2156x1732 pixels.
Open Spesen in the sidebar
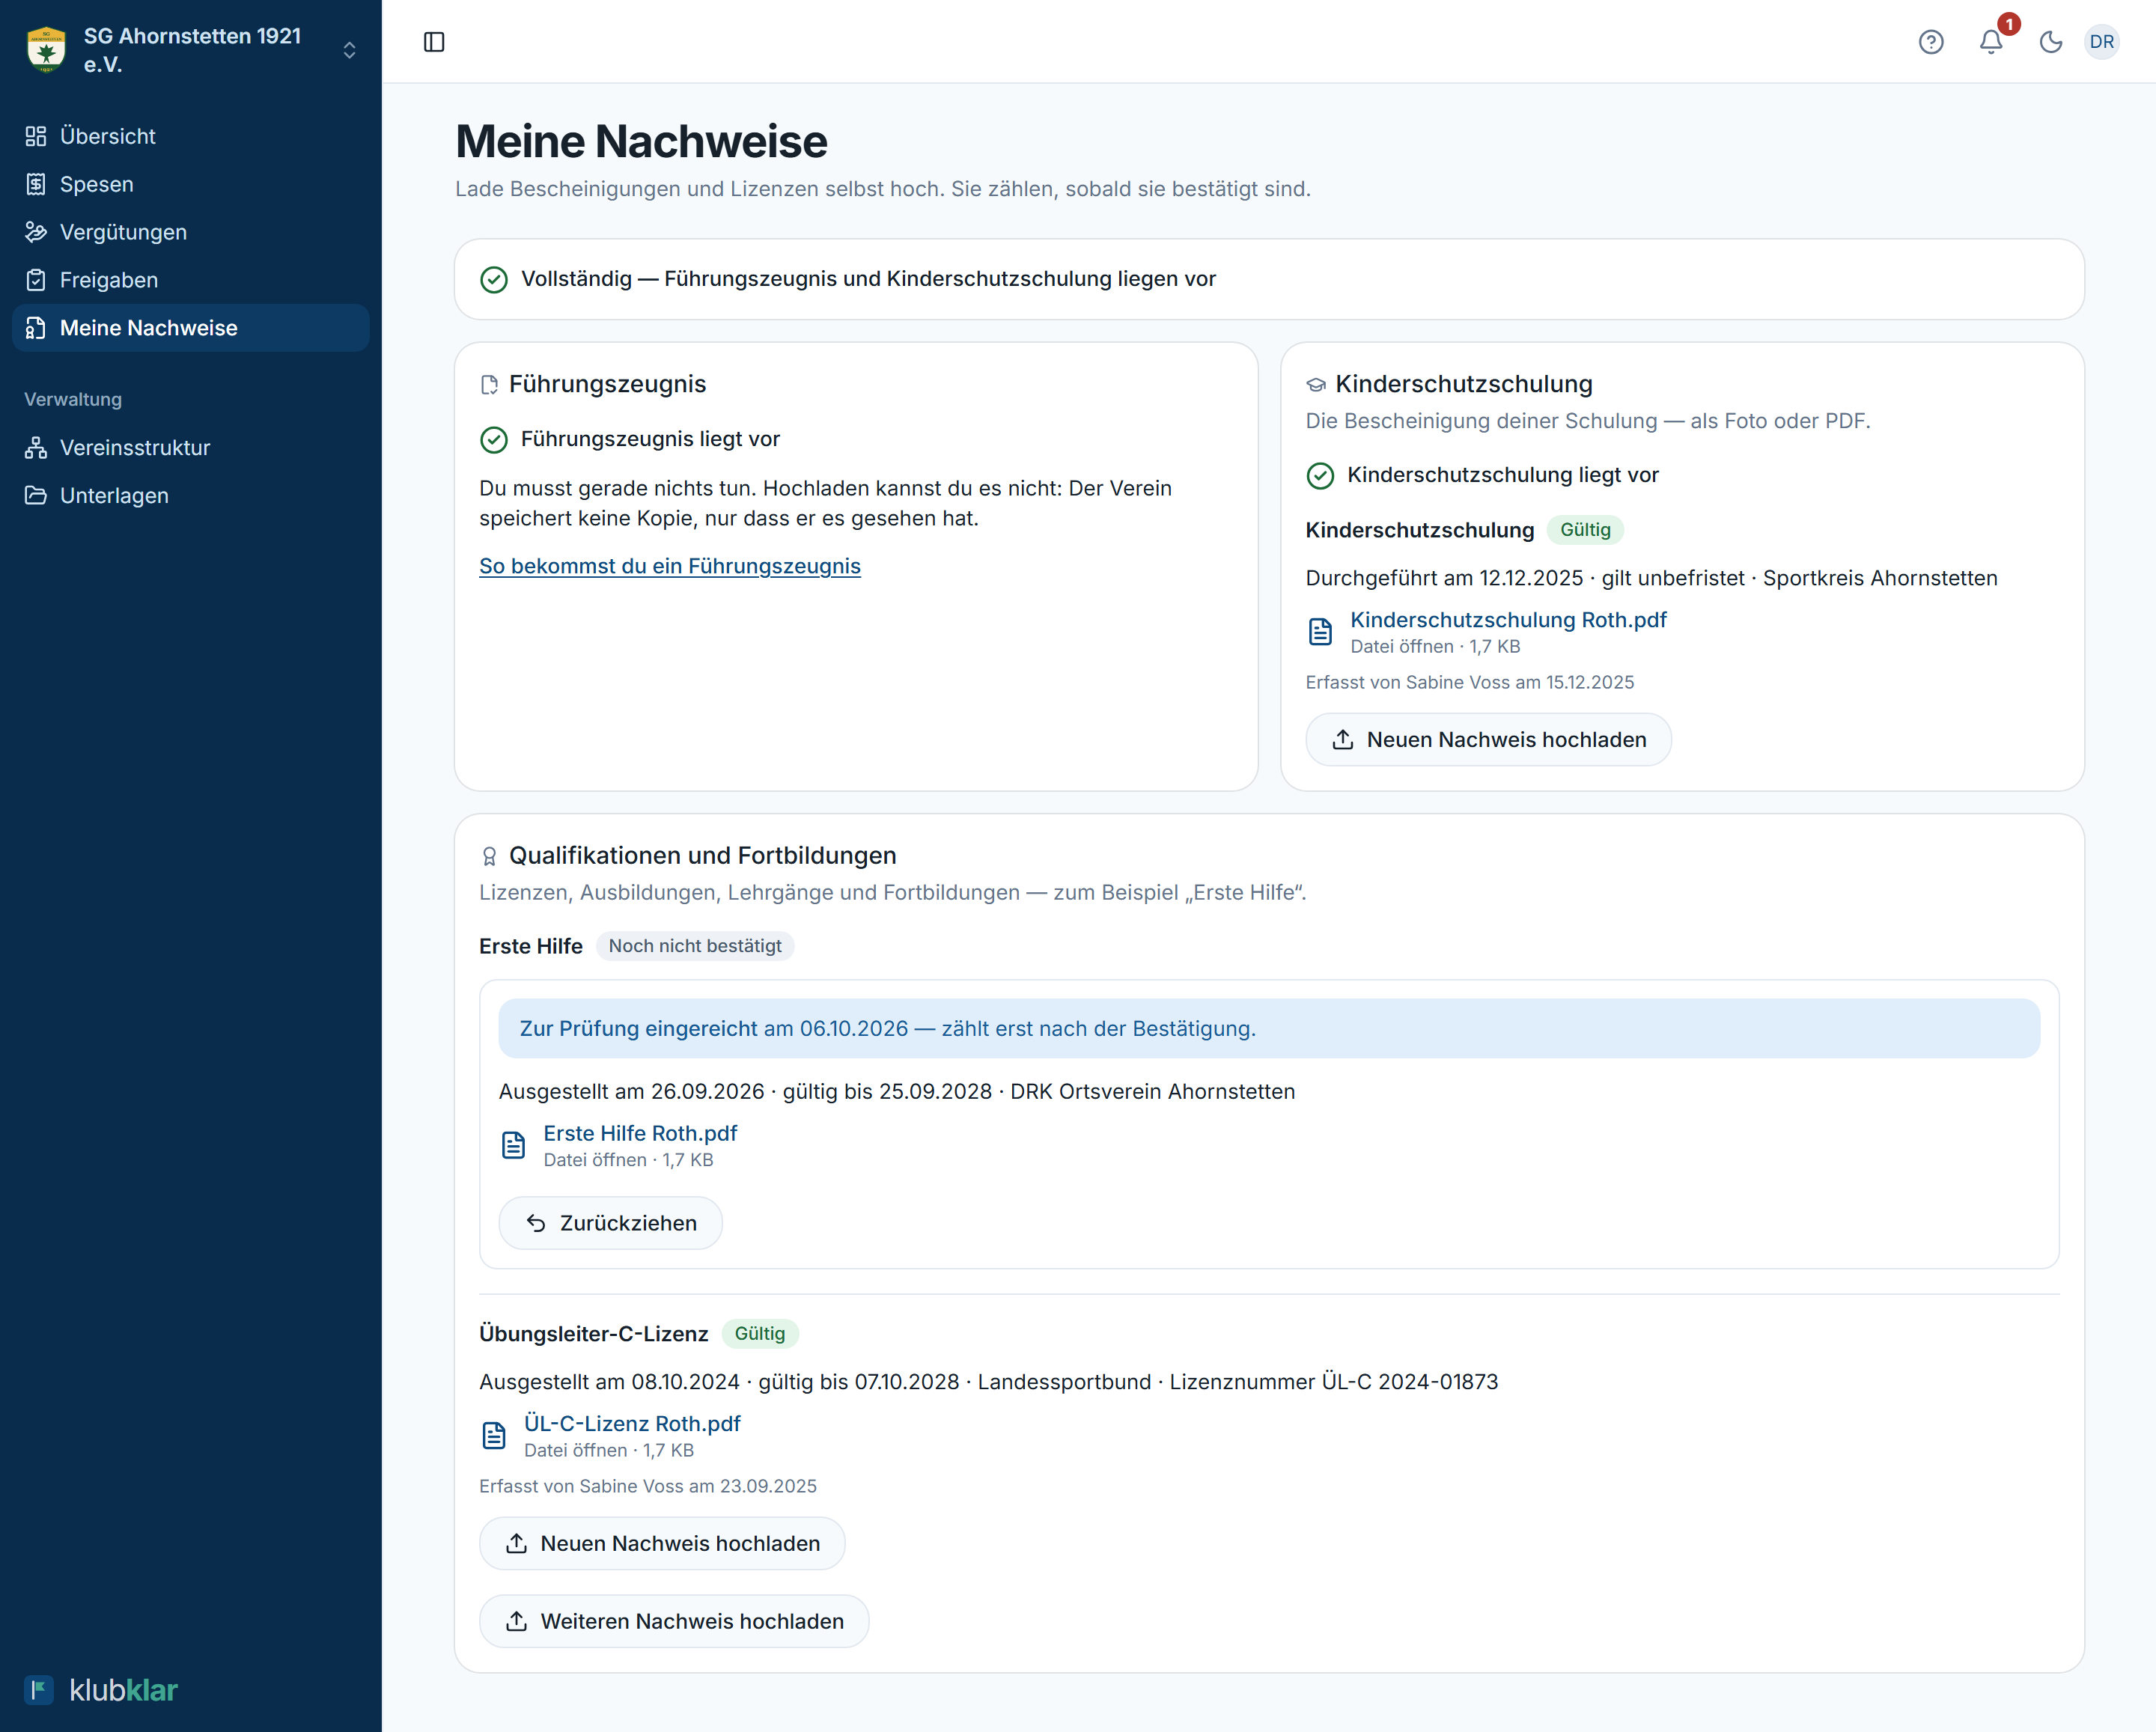point(191,184)
